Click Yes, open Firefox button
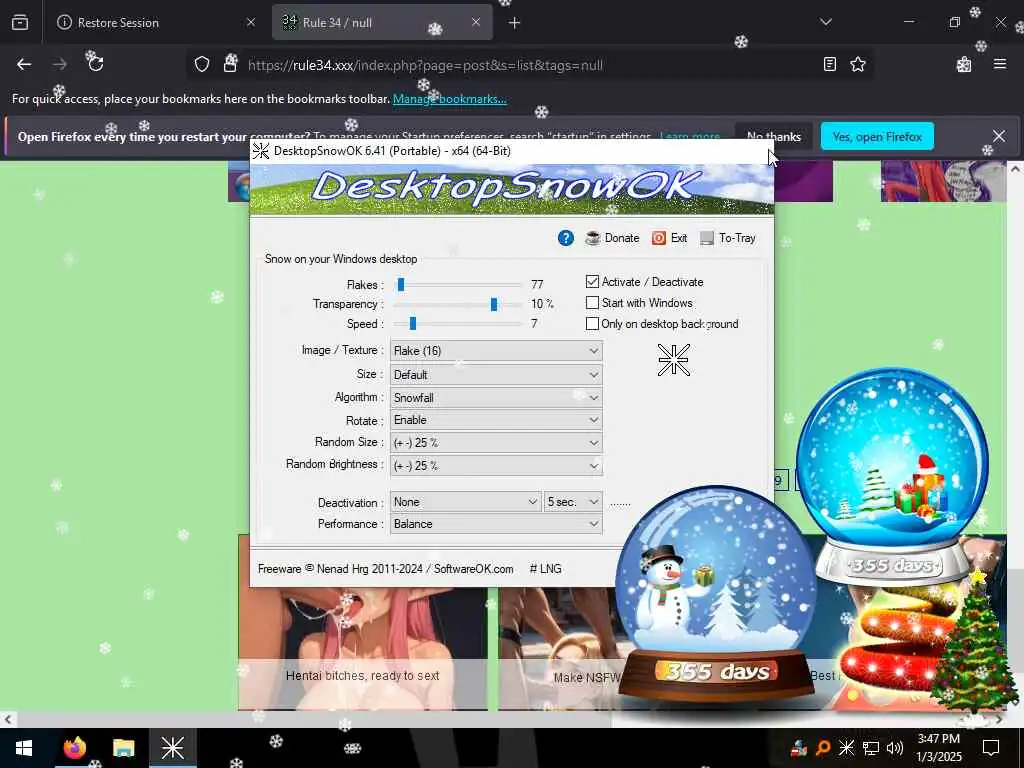The width and height of the screenshot is (1024, 768). [x=877, y=136]
